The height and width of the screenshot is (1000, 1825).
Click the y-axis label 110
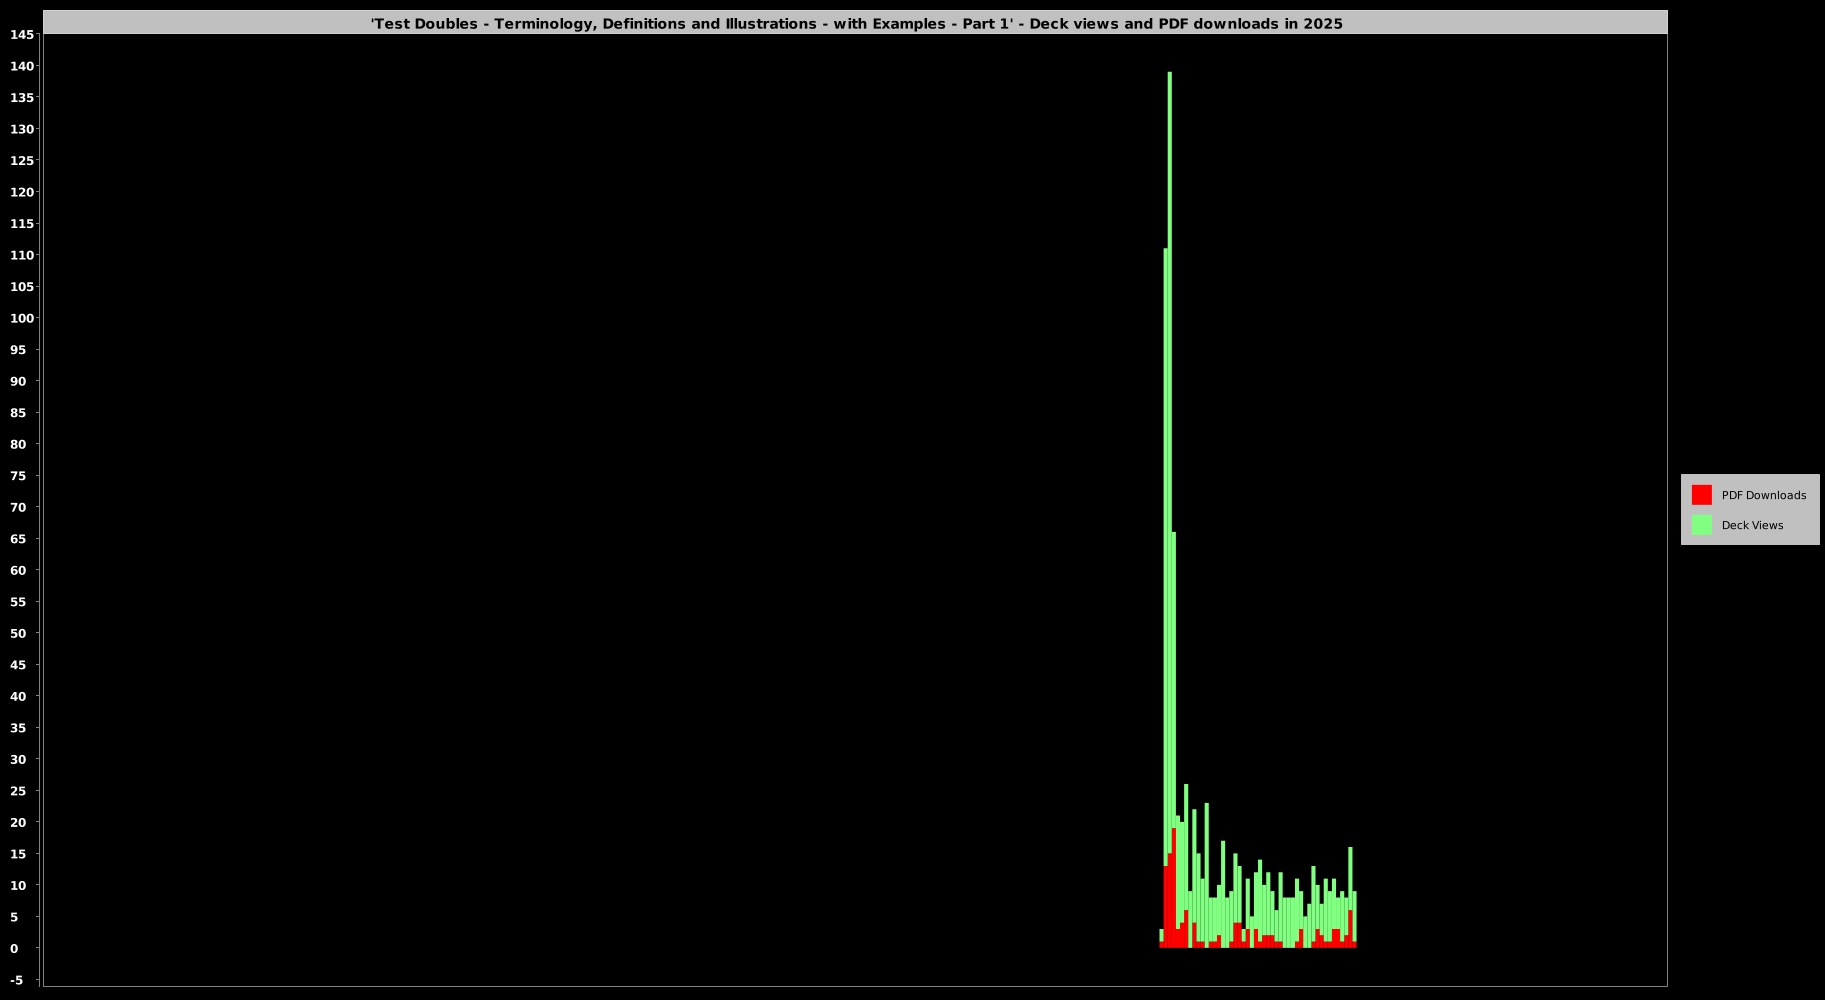click(x=22, y=256)
